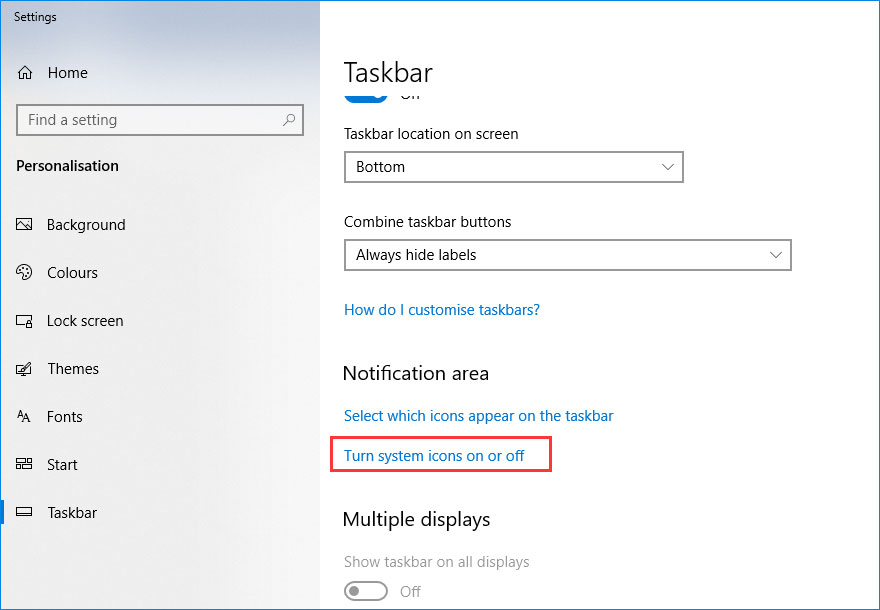Open 'How do I customise taskbars?' help link
Viewport: 880px width, 610px height.
[x=441, y=309]
